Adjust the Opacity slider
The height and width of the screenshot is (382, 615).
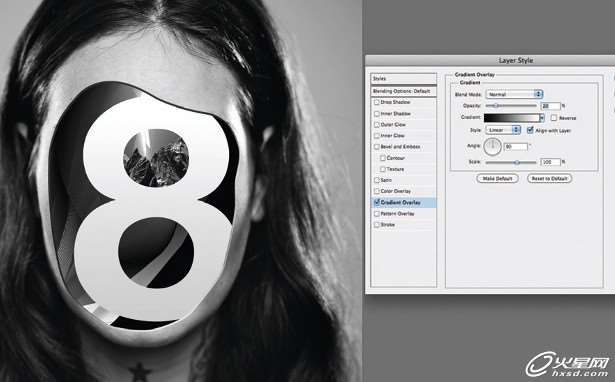click(x=495, y=106)
